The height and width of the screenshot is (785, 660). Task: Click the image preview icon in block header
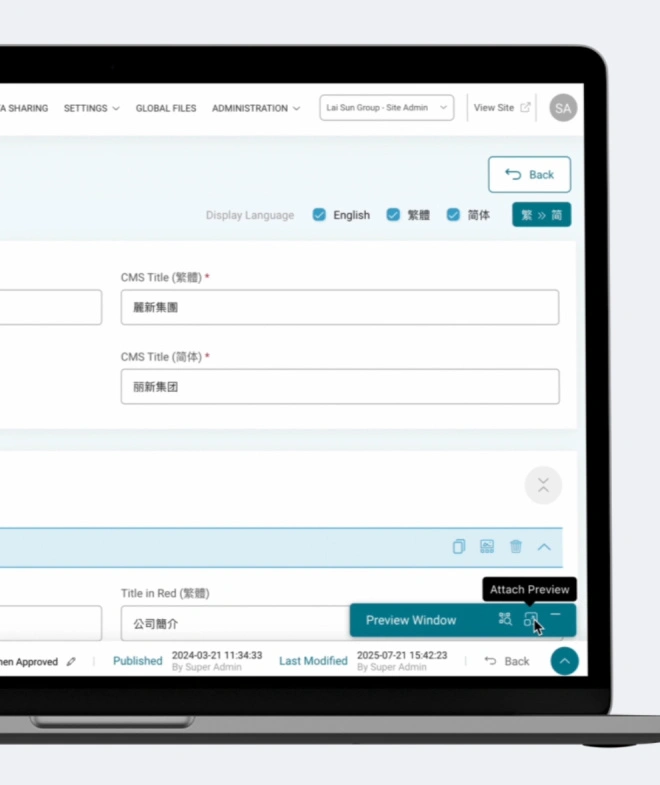[487, 546]
